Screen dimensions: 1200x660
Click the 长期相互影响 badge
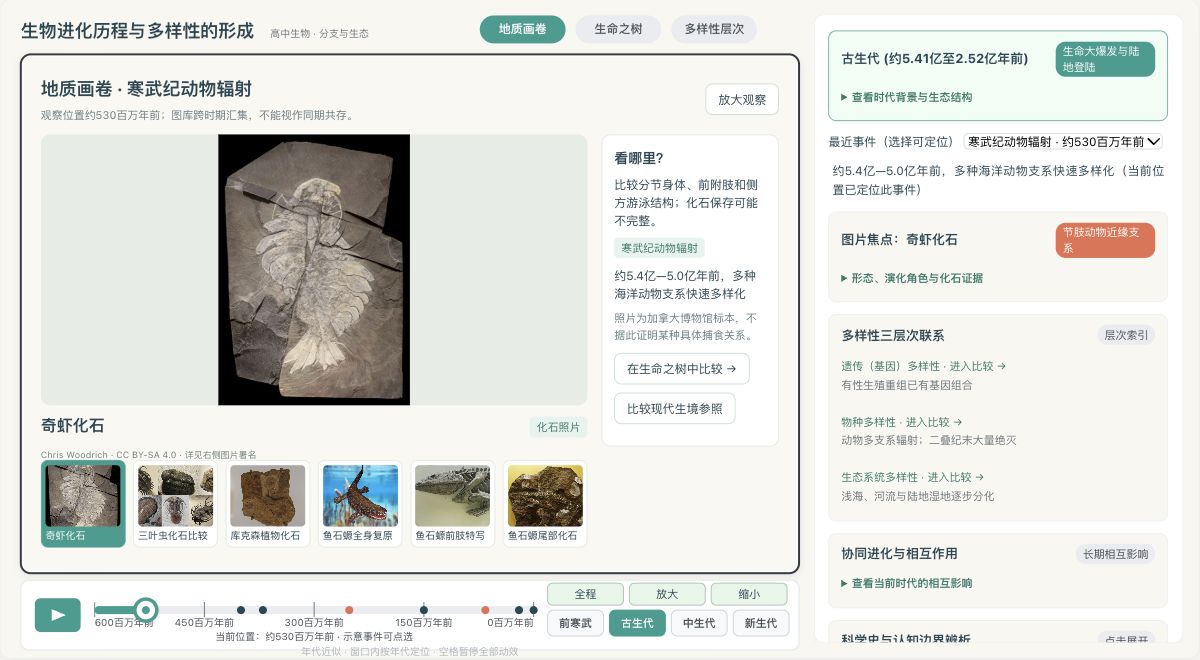click(x=1115, y=553)
